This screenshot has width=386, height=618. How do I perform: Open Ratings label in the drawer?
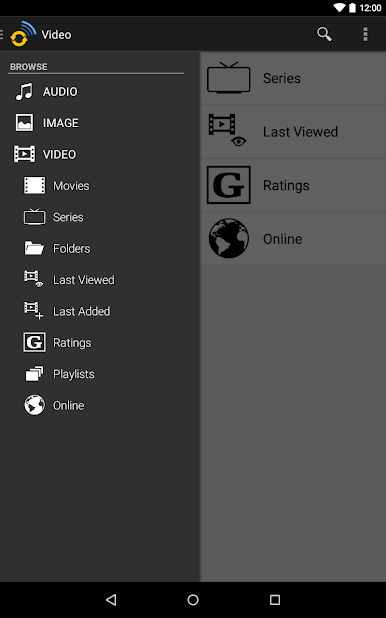(x=72, y=343)
